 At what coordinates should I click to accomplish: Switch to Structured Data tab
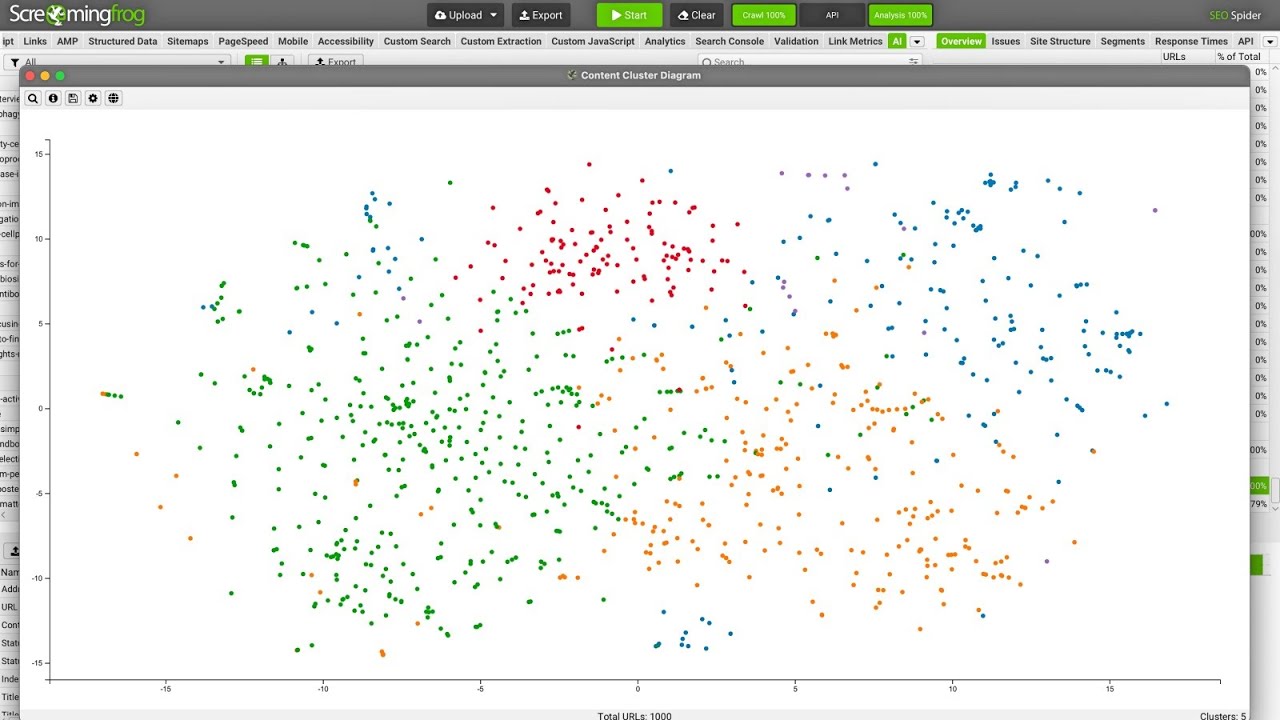pyautogui.click(x=123, y=41)
